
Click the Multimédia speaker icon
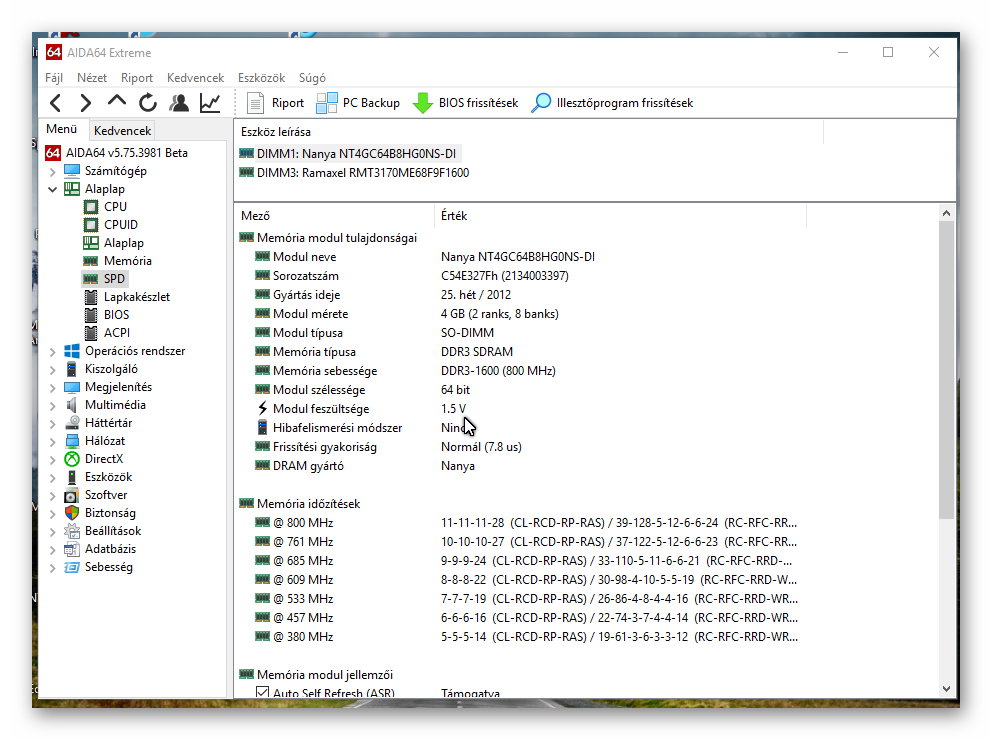72,405
